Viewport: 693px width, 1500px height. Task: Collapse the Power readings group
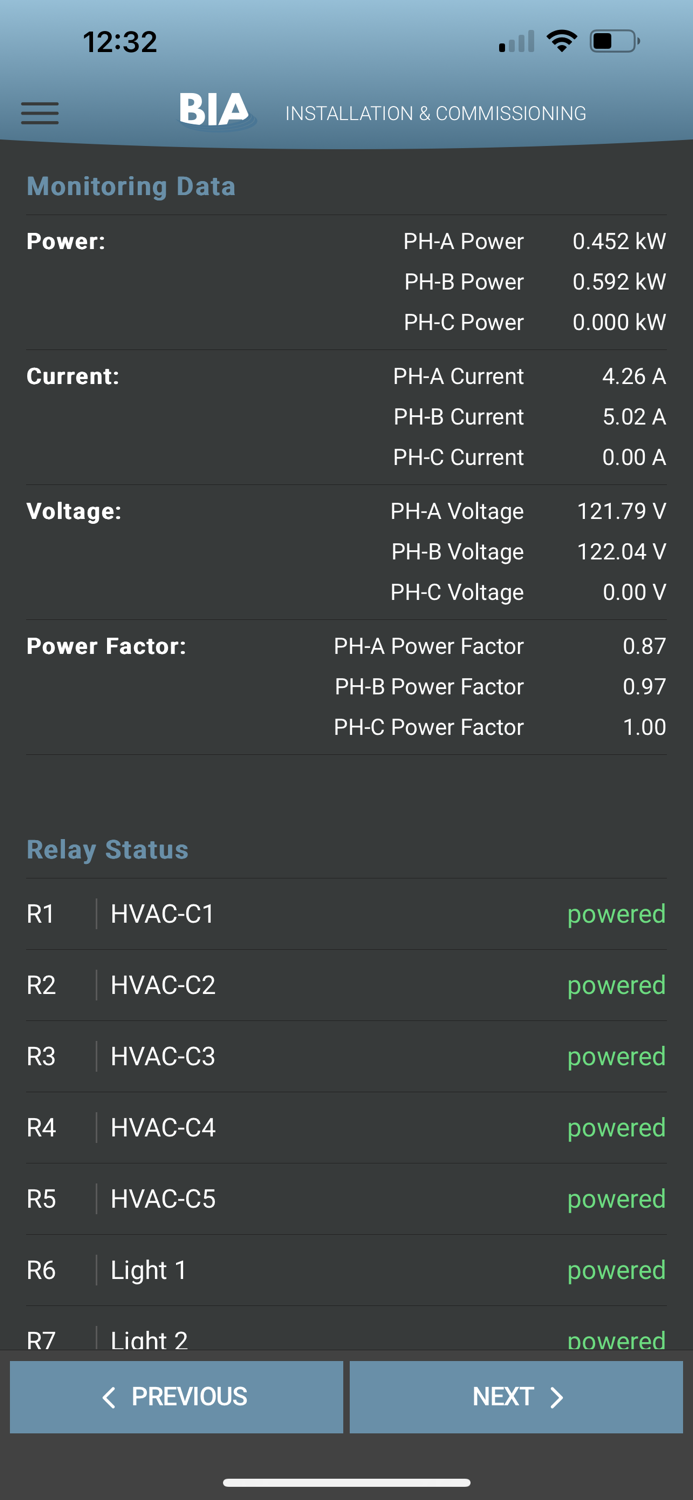click(x=66, y=241)
